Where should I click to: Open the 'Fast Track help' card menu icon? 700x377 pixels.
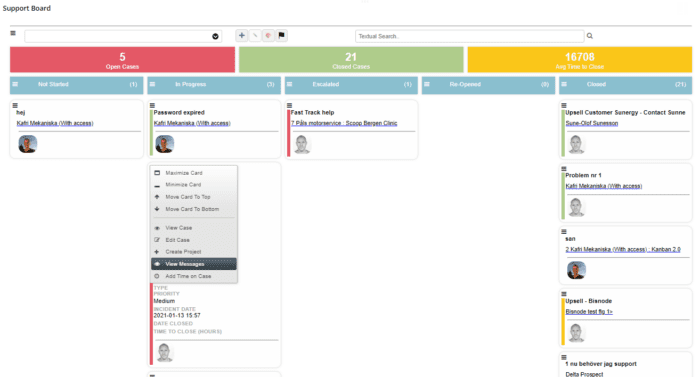289,105
